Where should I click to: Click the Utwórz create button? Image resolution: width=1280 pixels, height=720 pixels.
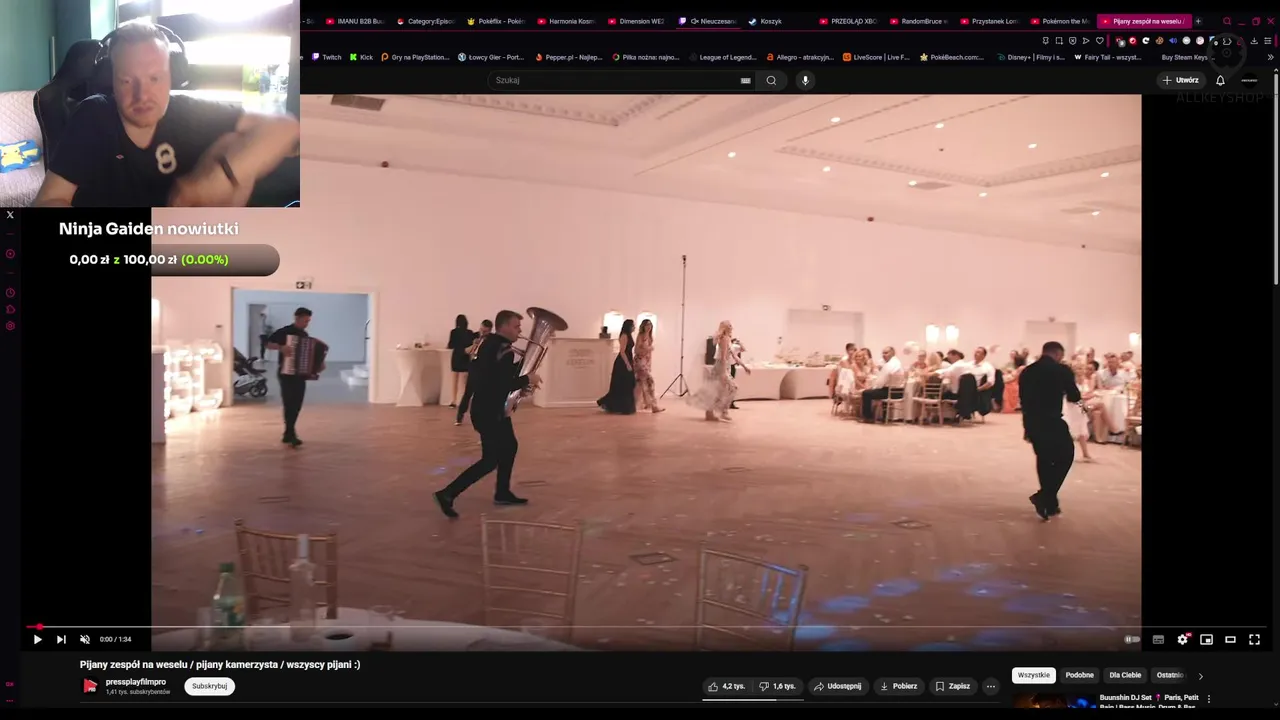[x=1181, y=80]
